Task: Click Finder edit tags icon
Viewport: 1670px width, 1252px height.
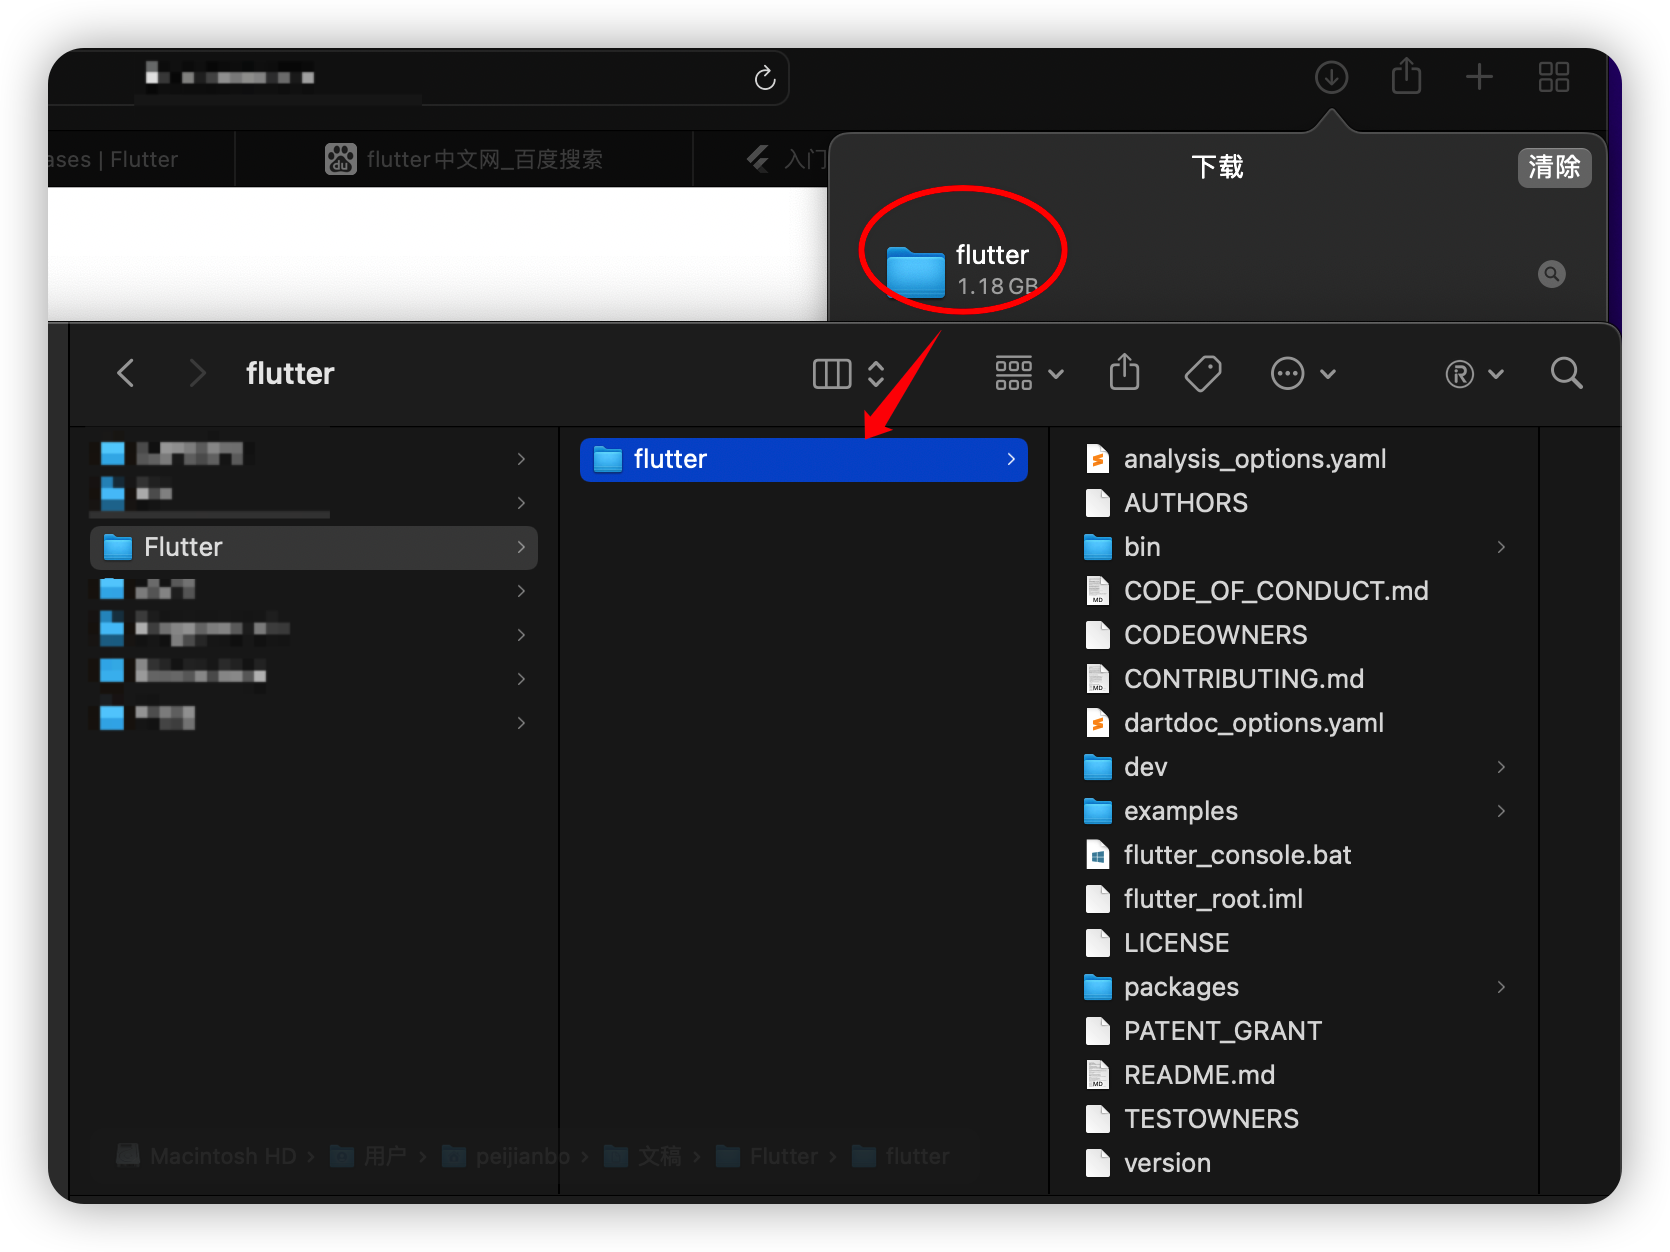Action: coord(1203,374)
